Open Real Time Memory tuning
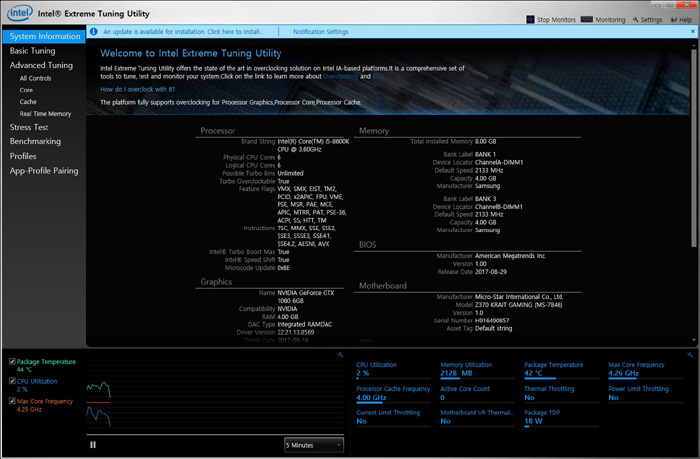 tap(45, 114)
